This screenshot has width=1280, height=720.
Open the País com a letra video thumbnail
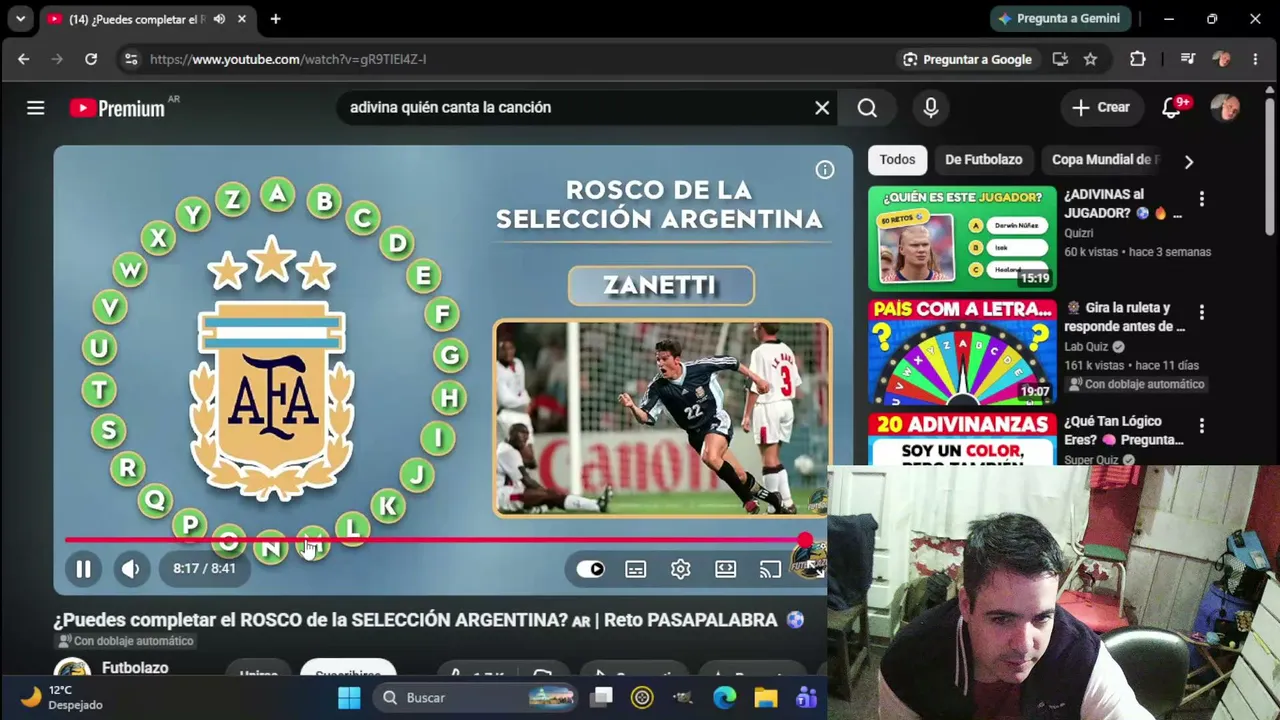click(x=962, y=352)
